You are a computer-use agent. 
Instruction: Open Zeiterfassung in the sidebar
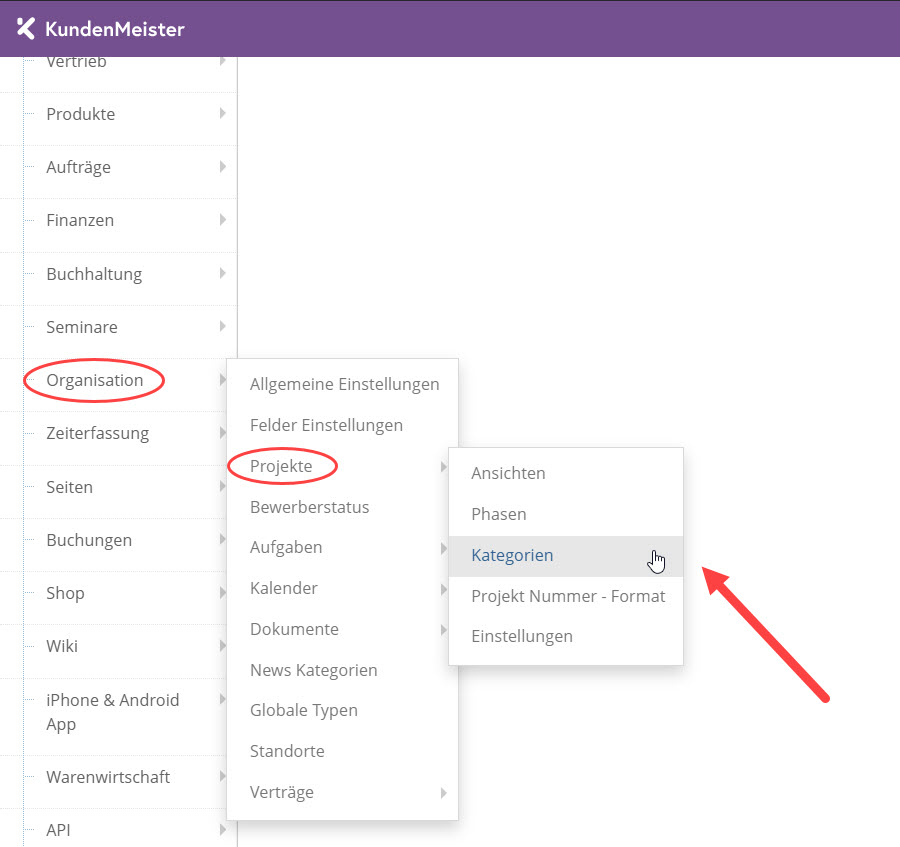(98, 433)
